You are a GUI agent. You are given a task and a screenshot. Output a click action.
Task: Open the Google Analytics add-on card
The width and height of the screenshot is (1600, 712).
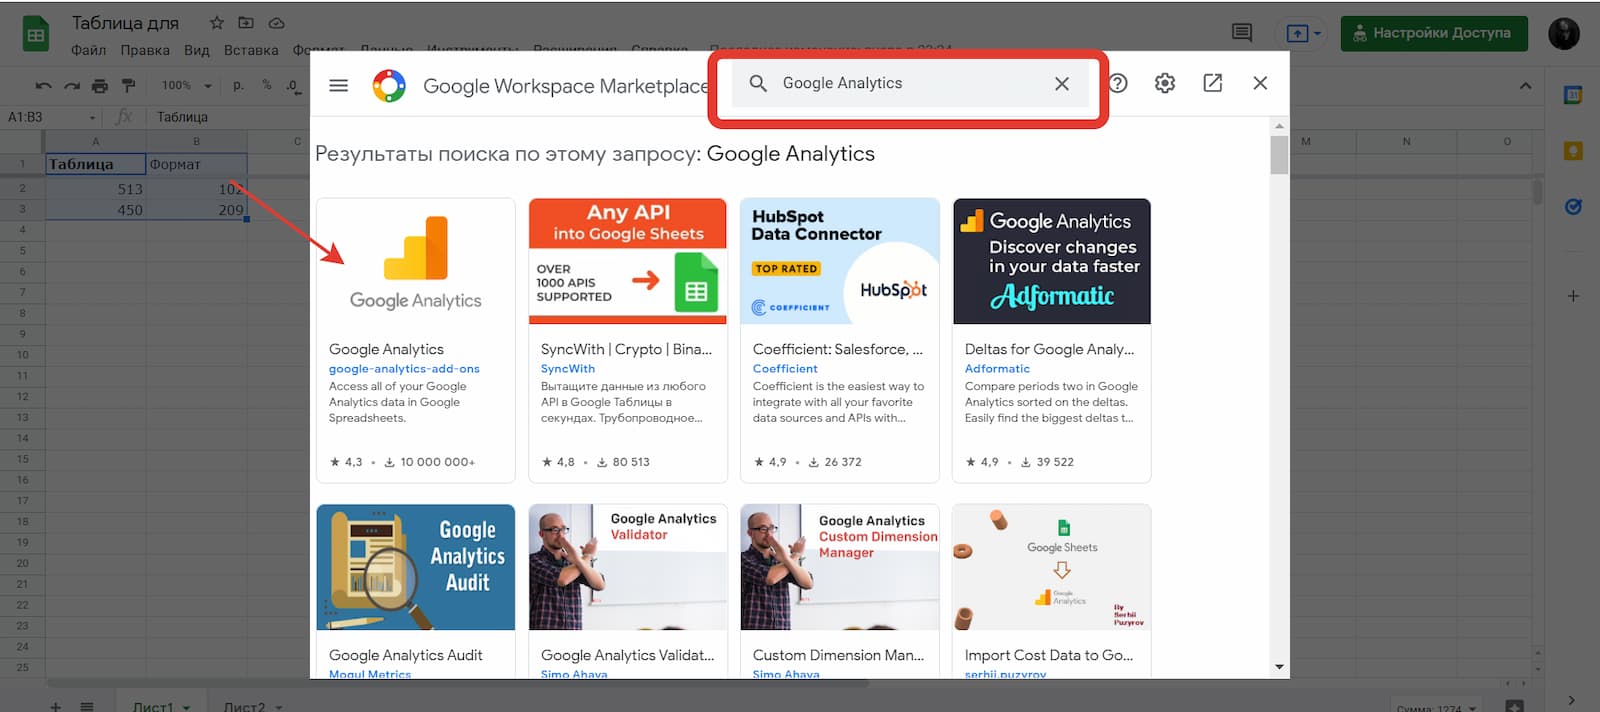point(416,340)
